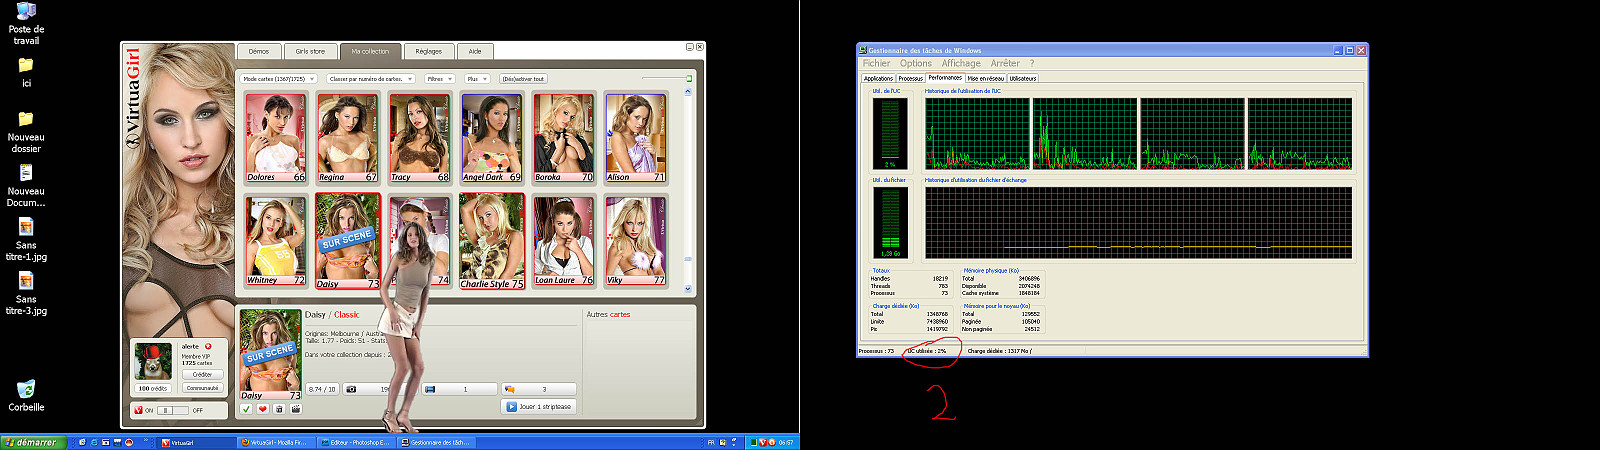This screenshot has width=1600, height=450.
Task: Click the VirtuaGirl Mozilla Firefox taskbar button
Action: (278, 442)
